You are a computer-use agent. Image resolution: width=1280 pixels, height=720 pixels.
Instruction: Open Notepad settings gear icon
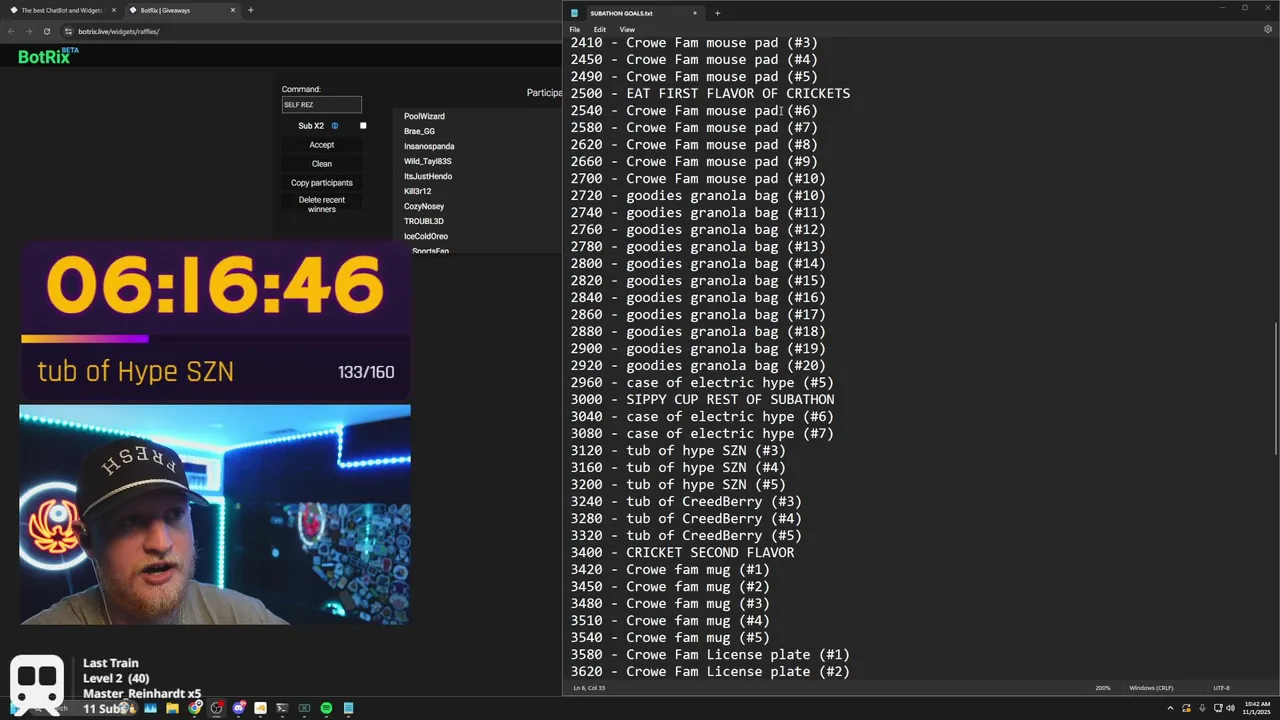[1268, 29]
